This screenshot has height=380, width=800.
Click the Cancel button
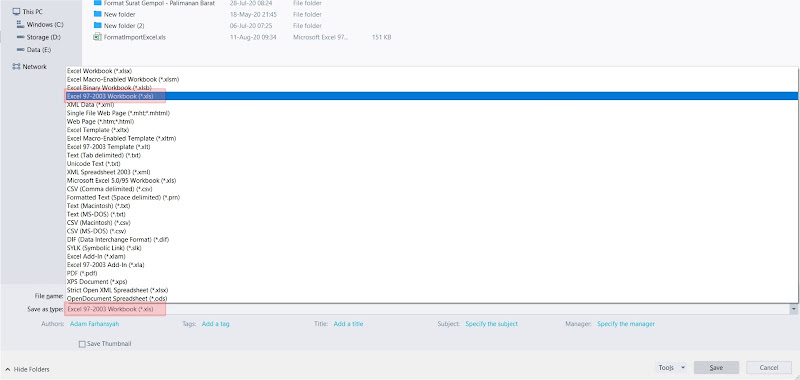pos(769,368)
